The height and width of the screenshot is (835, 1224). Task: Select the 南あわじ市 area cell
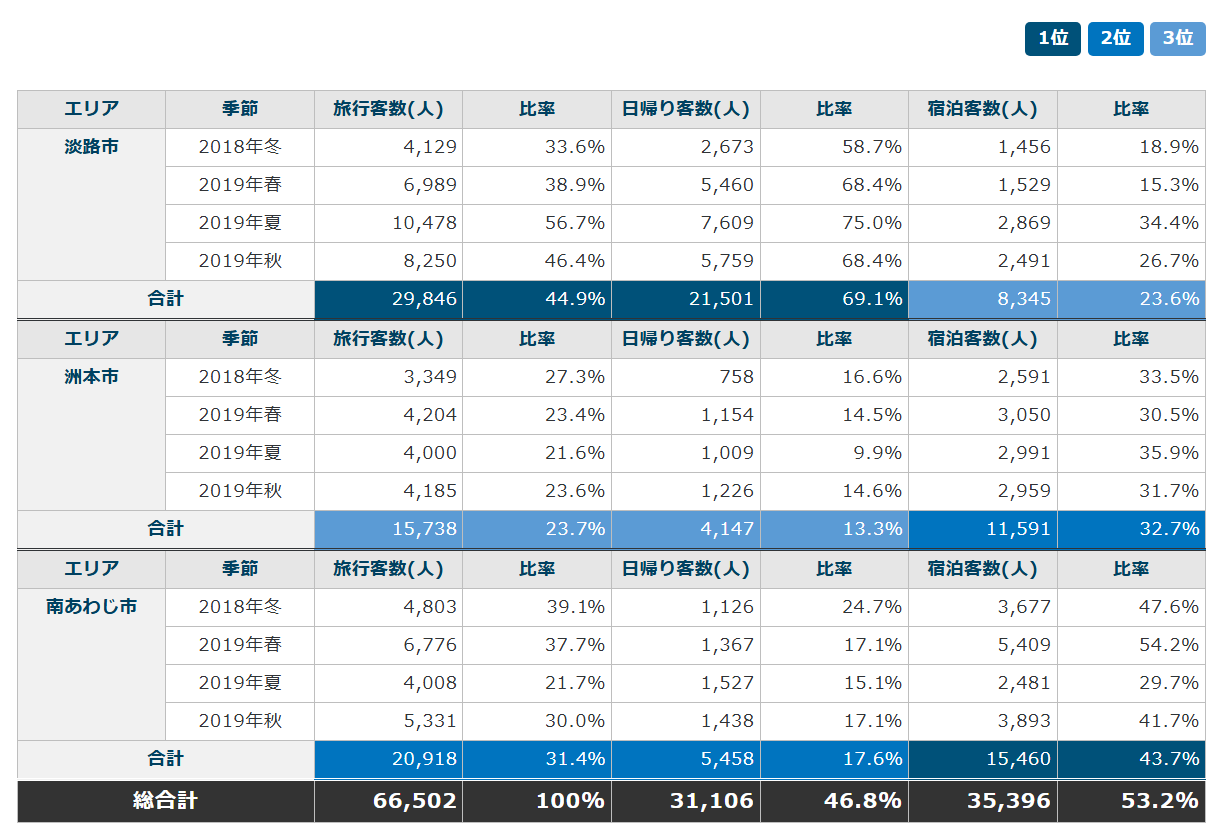point(91,607)
